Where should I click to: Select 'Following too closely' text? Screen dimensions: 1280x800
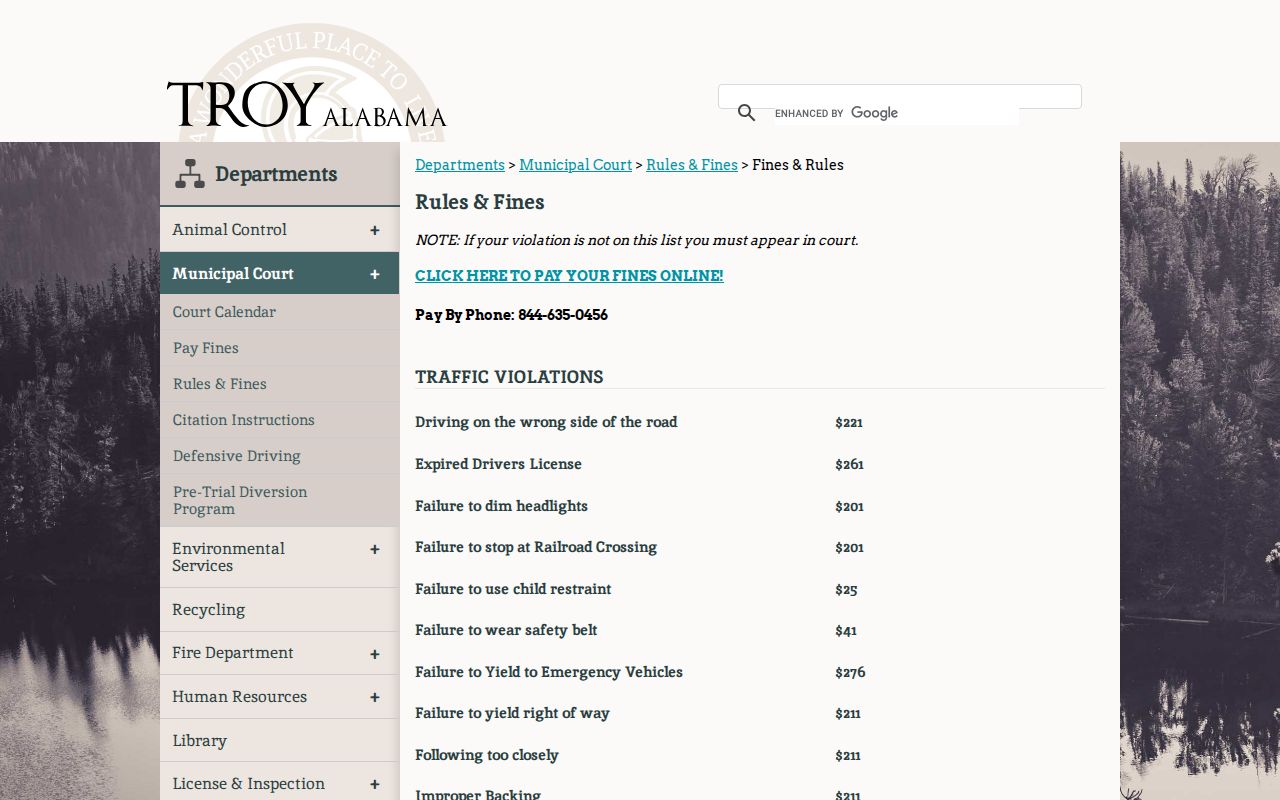click(x=487, y=755)
